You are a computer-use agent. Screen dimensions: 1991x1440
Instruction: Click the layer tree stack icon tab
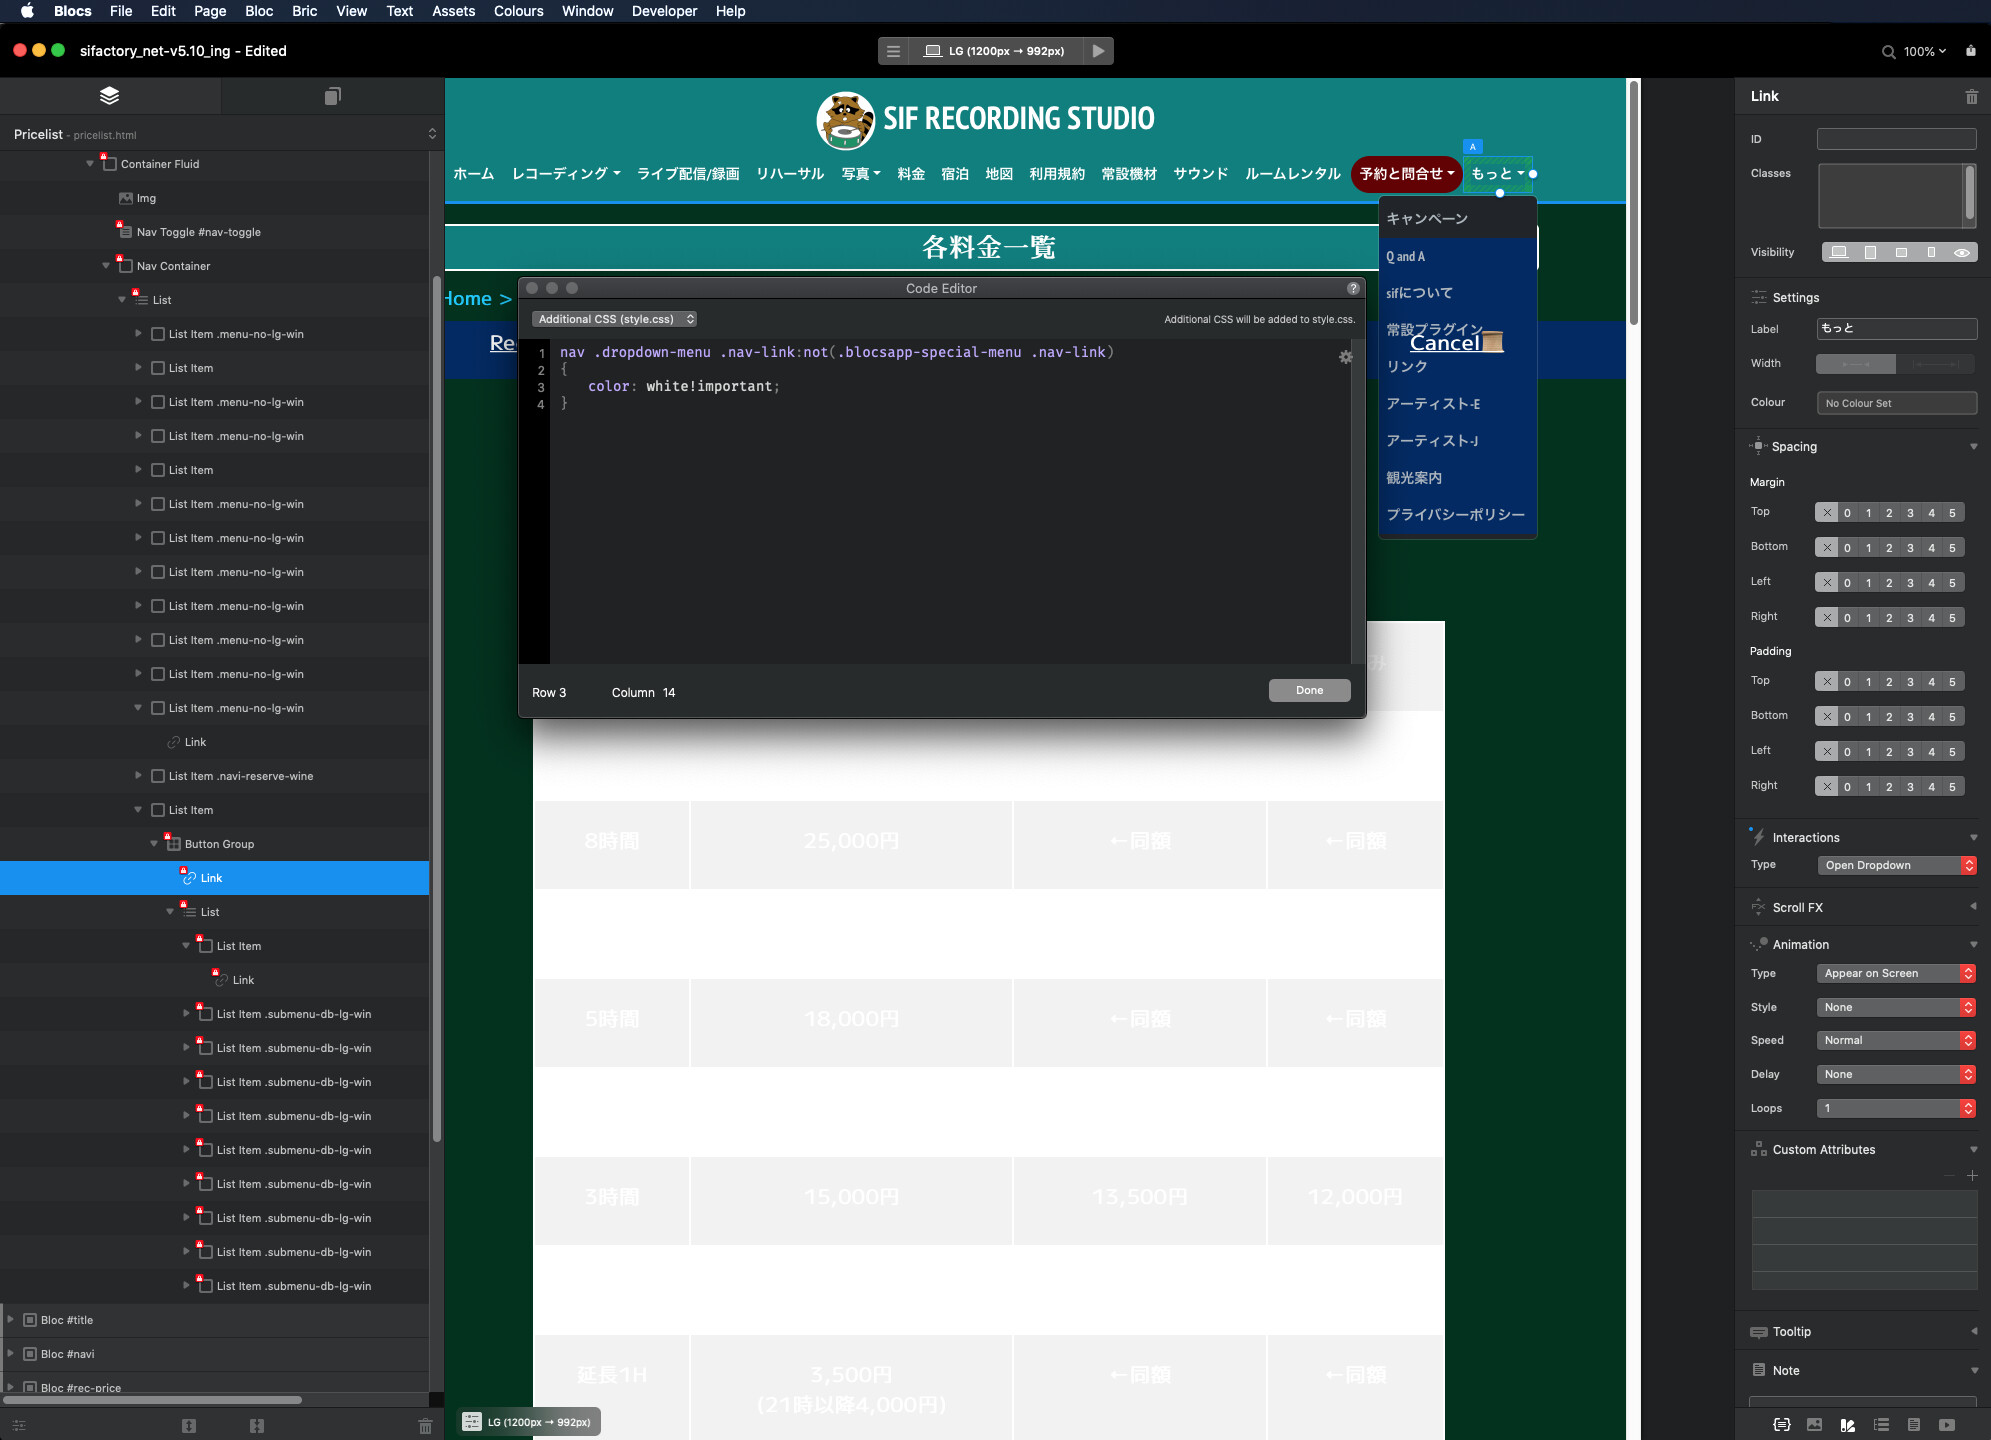(x=109, y=96)
